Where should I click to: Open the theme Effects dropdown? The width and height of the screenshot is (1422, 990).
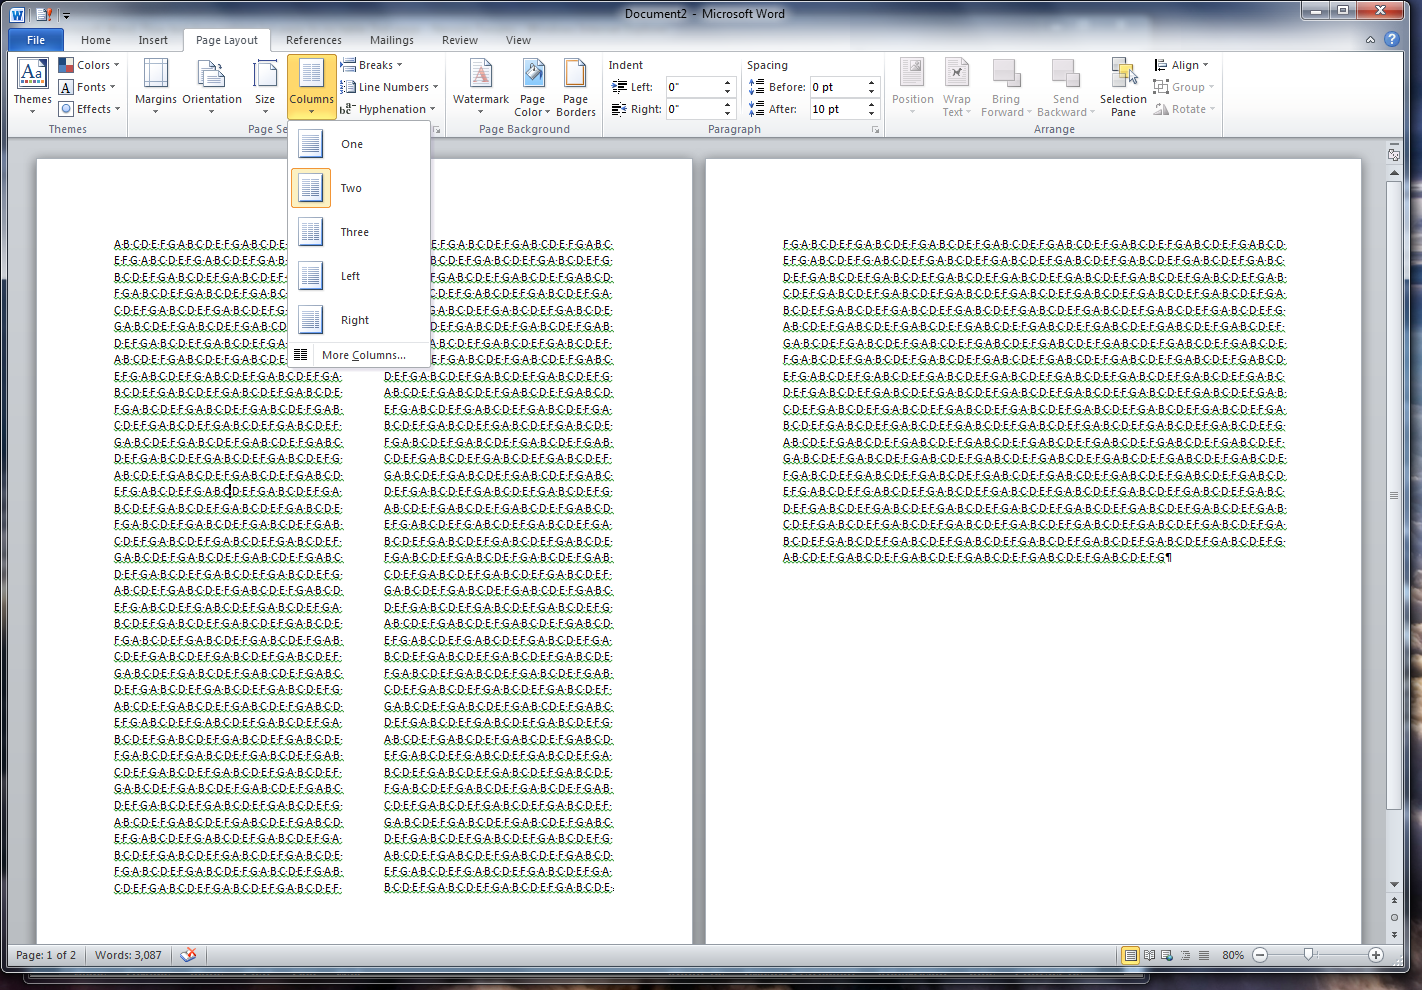pyautogui.click(x=89, y=109)
